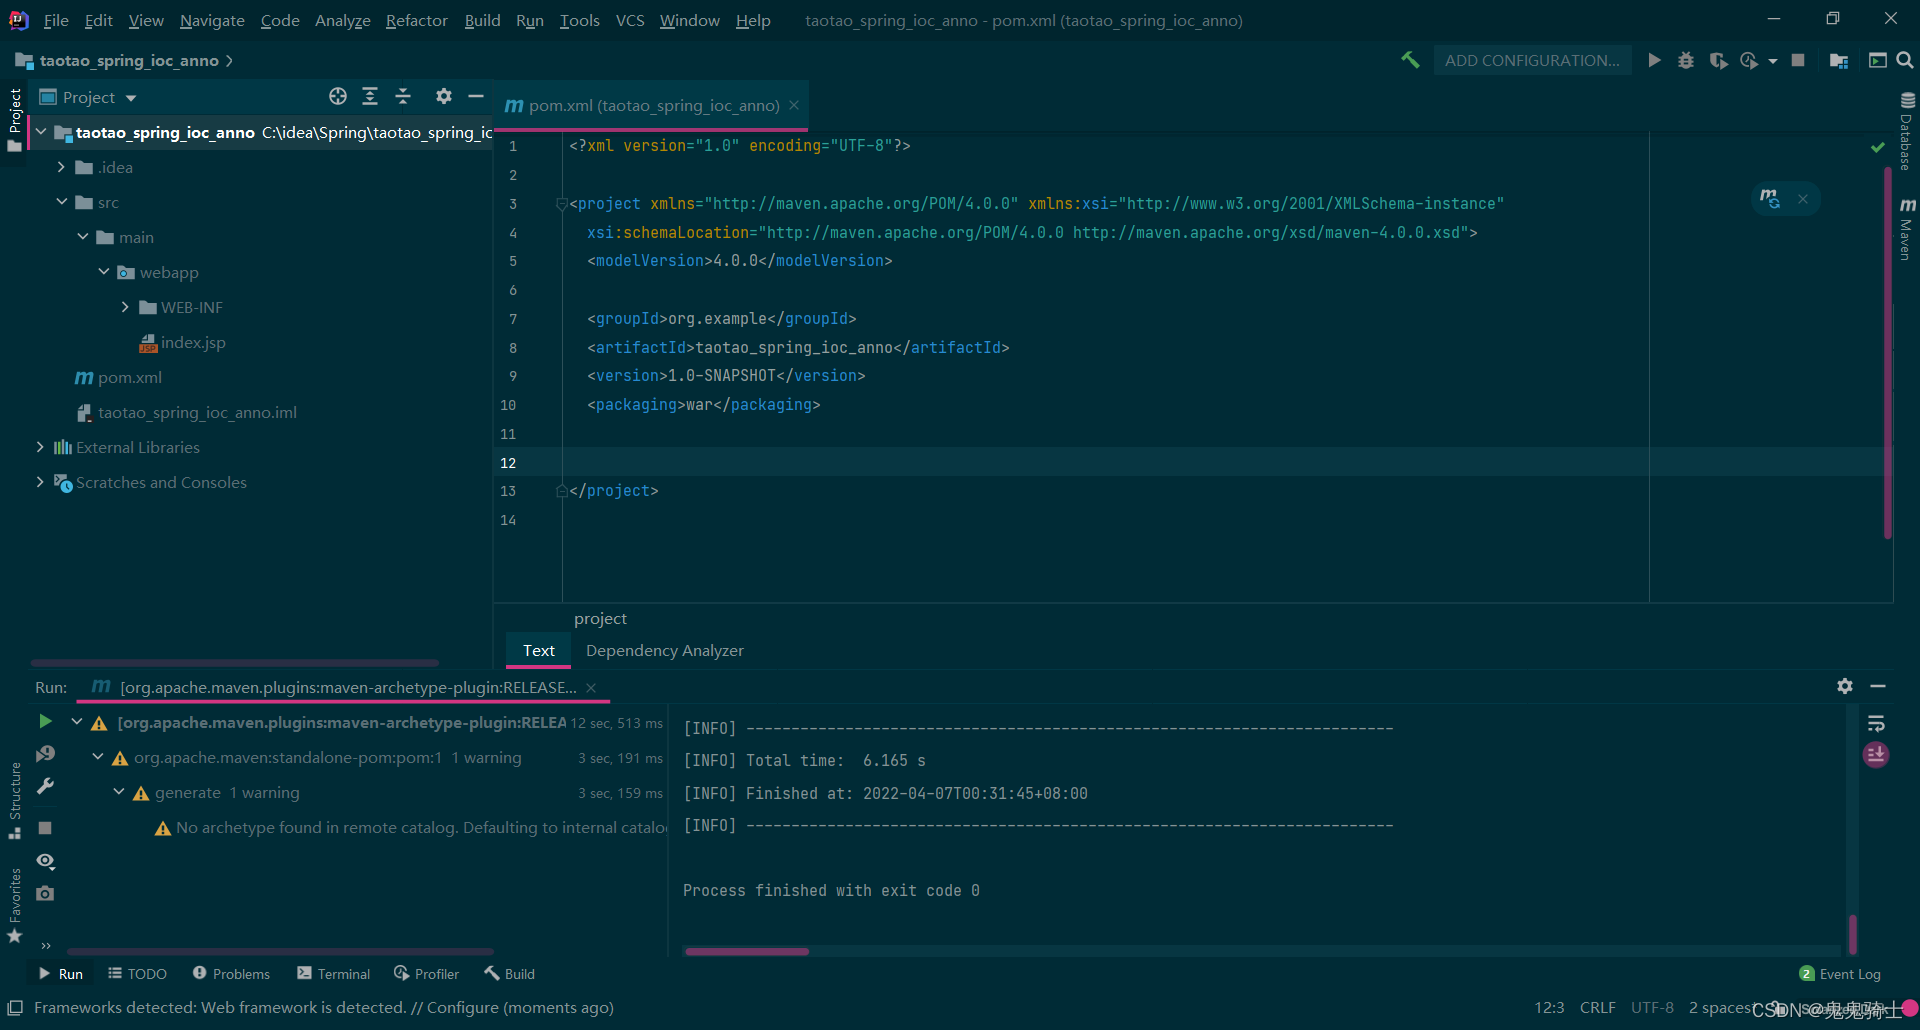Click Add Configuration button
Screen dimensions: 1920x1030
(x=1532, y=60)
